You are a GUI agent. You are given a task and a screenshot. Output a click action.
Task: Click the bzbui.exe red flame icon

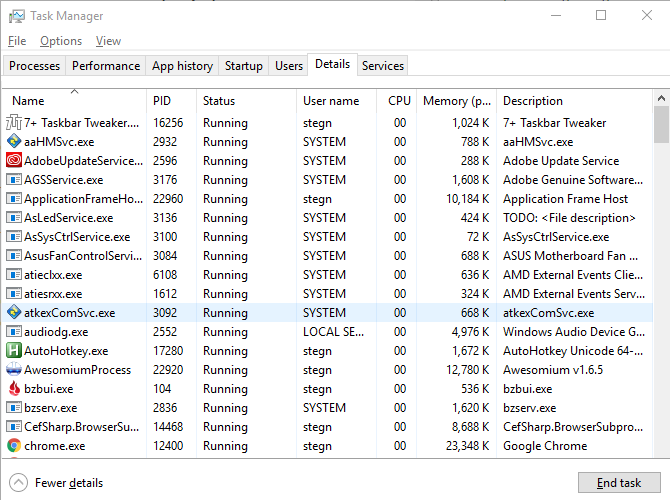tap(14, 389)
